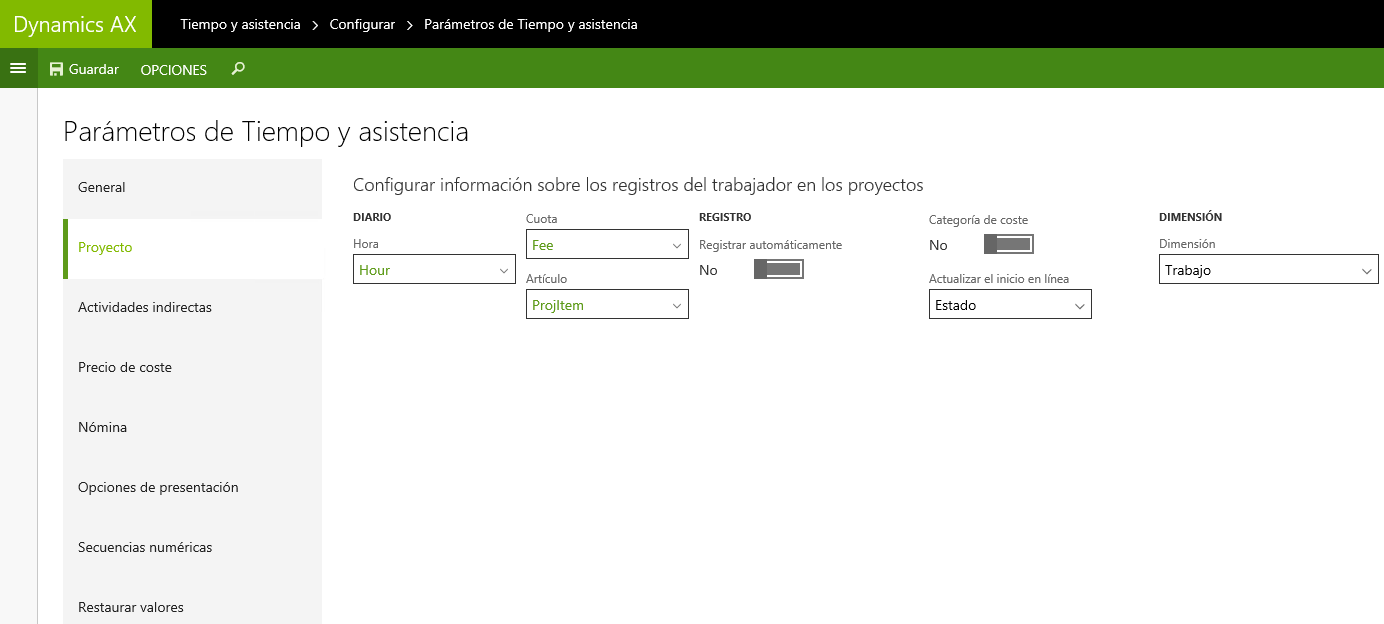
Task: Click the REGISTRO section heading
Action: coord(725,217)
